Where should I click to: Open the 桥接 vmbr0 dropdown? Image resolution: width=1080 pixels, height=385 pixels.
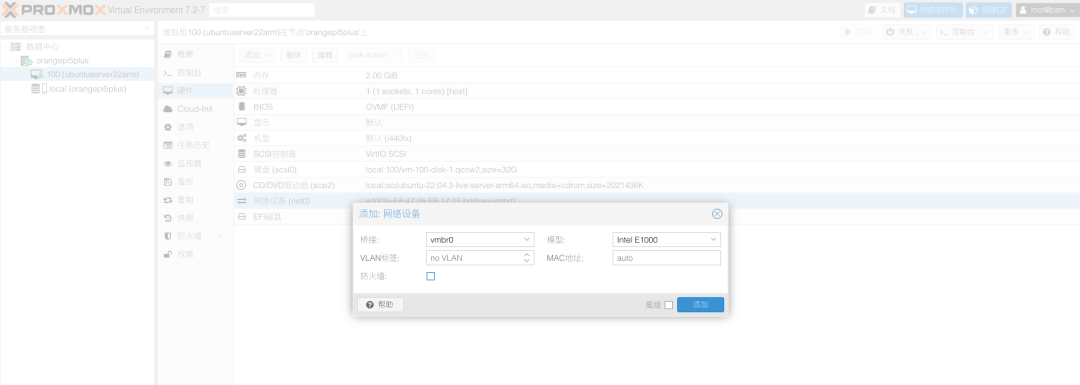point(527,240)
